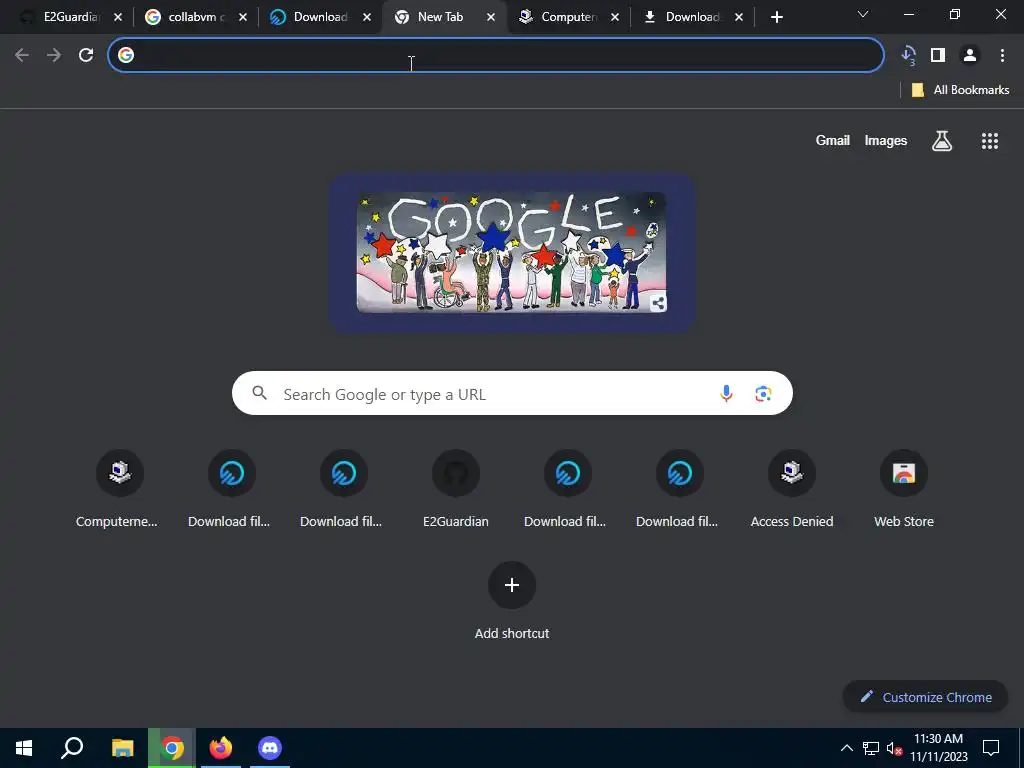Open a new tab with the plus button
1024x768 pixels.
[x=776, y=18]
